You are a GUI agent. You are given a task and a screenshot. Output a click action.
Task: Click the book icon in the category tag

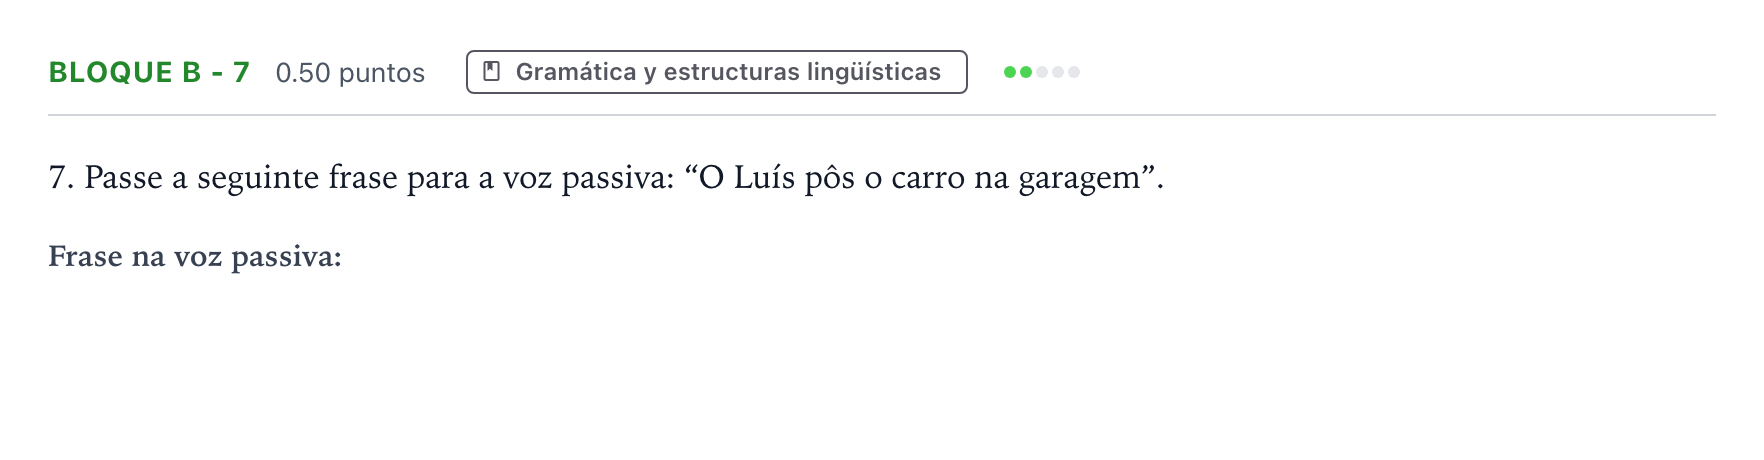point(491,72)
